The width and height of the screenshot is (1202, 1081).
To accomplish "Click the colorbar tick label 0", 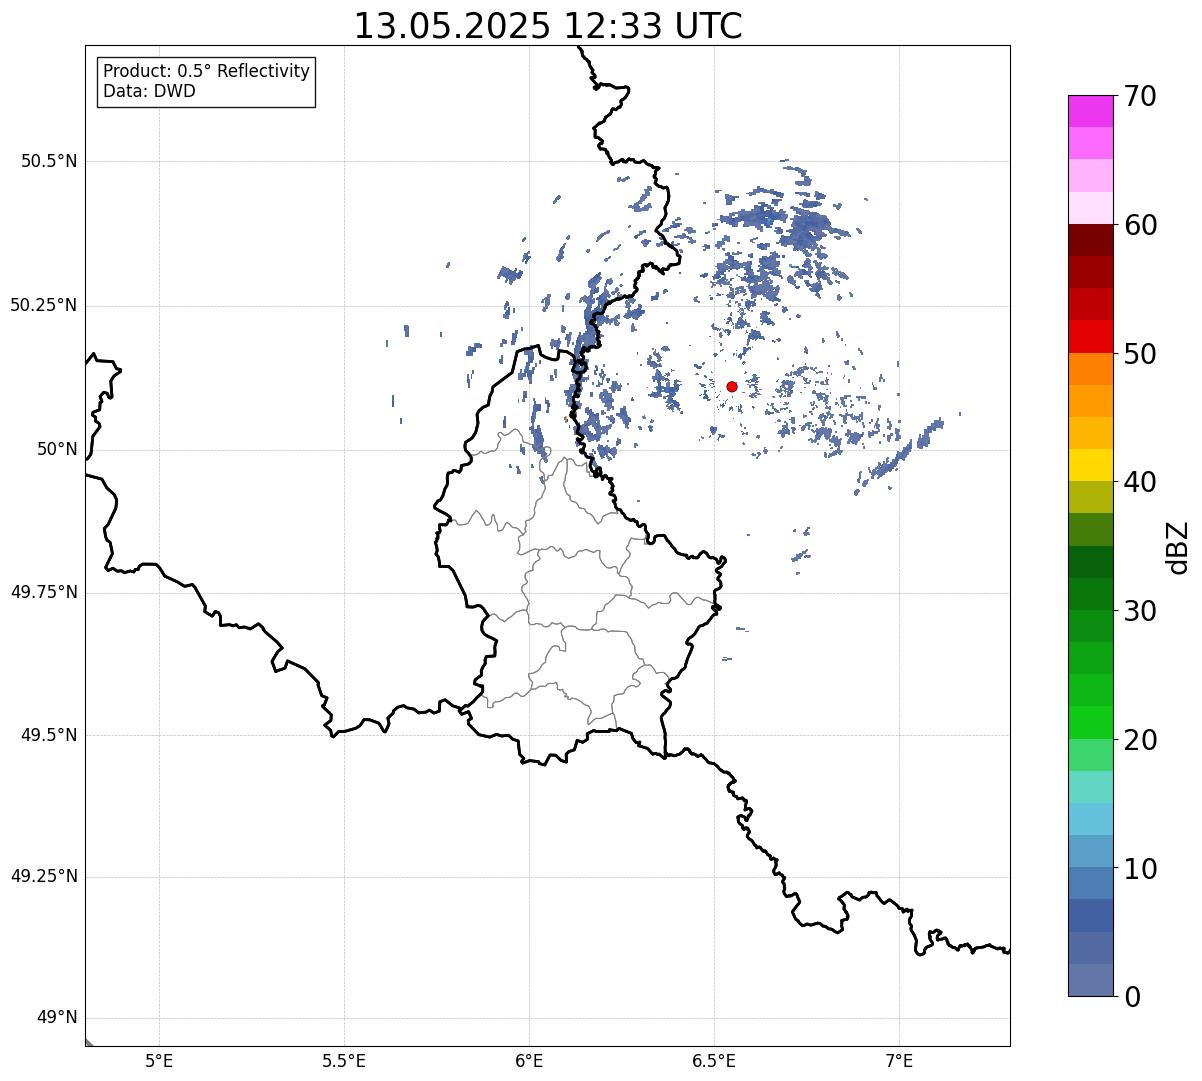I will click(1132, 997).
